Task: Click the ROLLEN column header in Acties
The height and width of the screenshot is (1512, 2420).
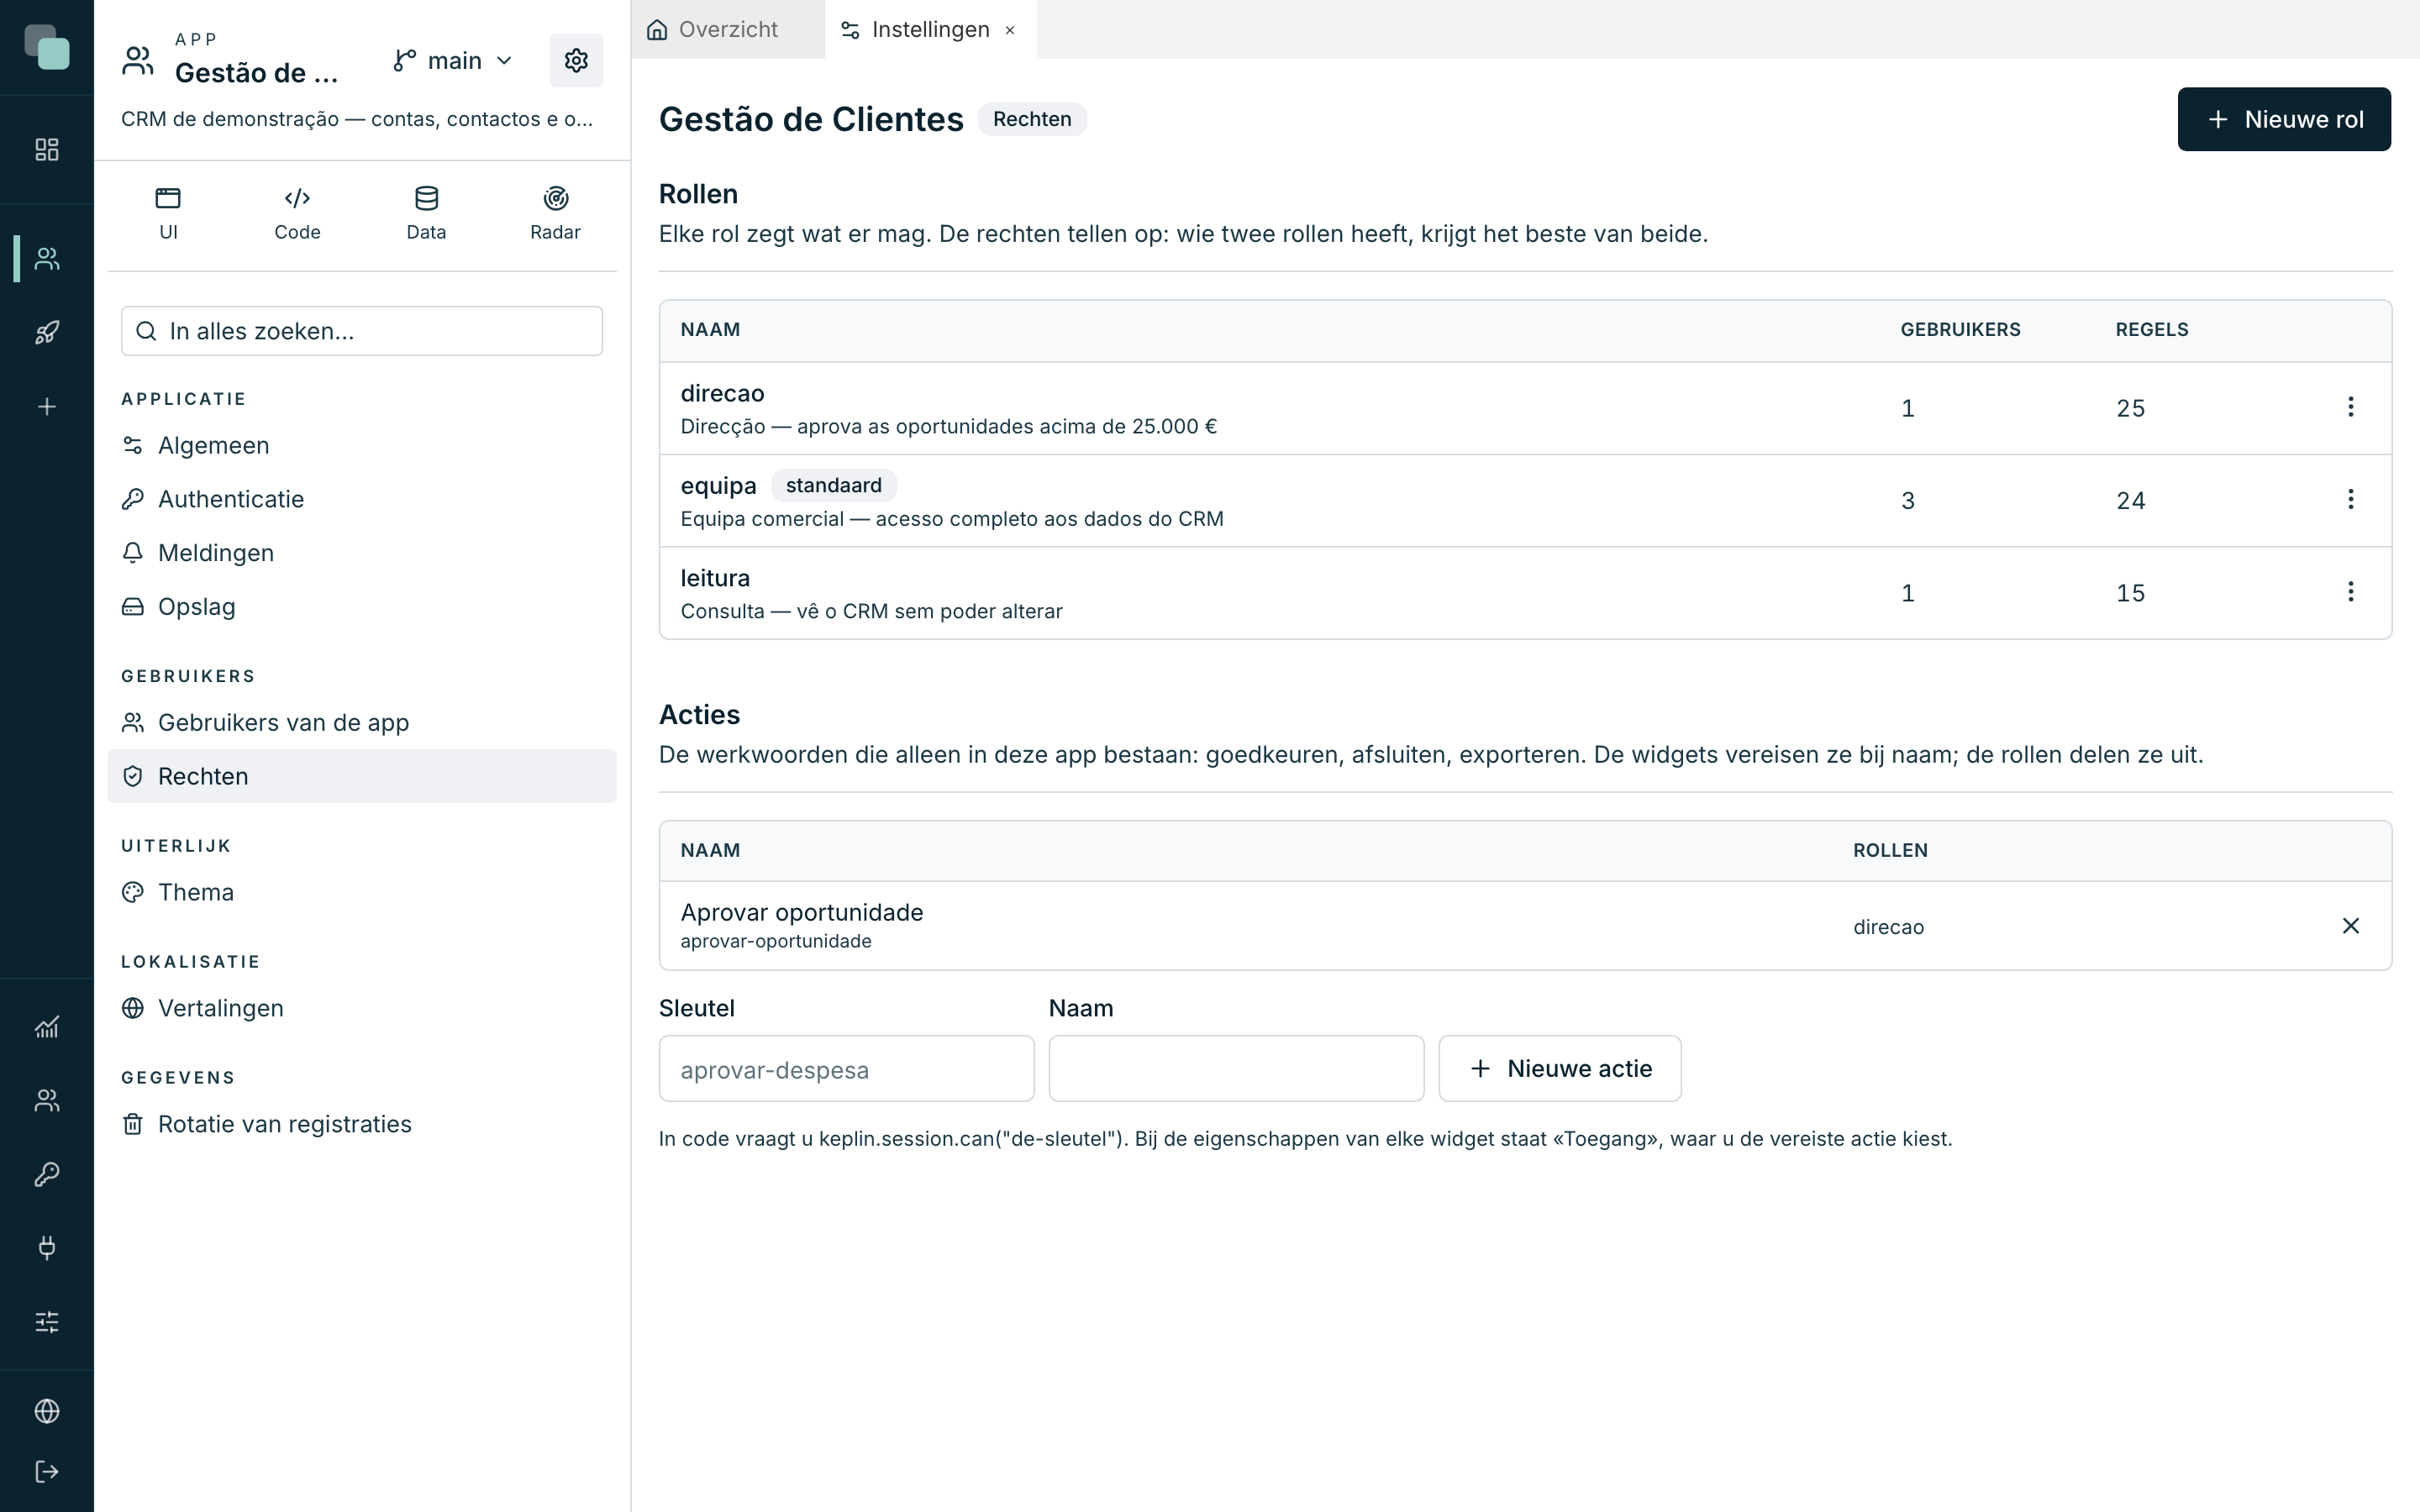Action: 1890,851
